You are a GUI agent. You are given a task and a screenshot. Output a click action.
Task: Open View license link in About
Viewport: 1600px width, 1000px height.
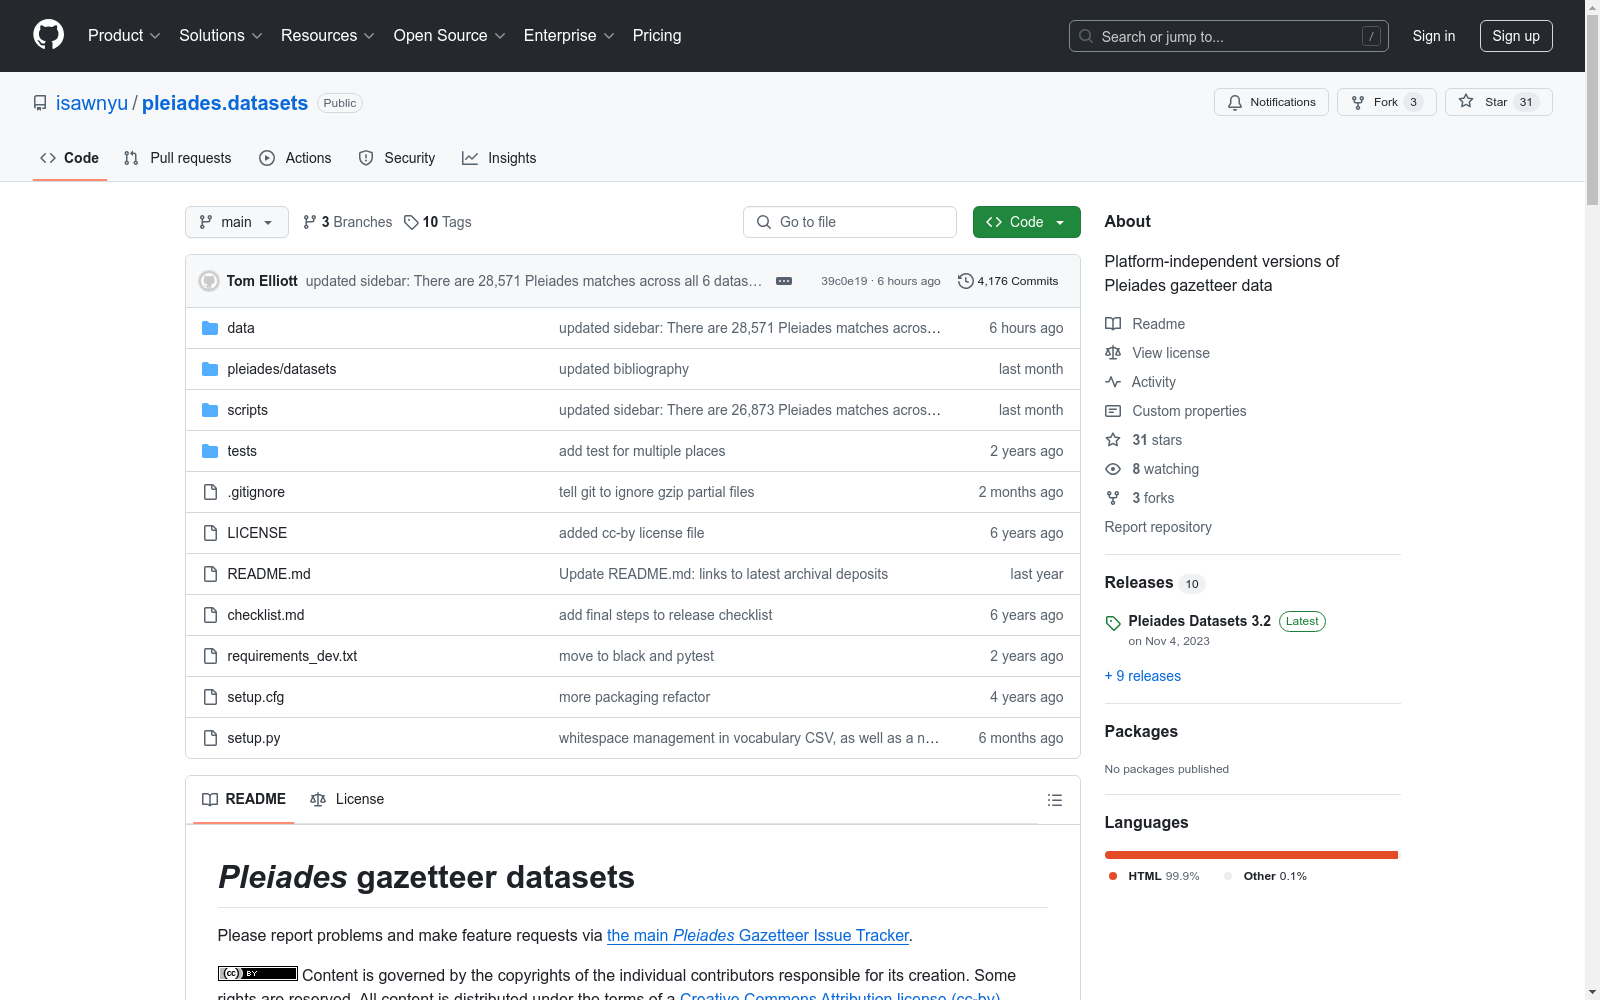(x=1157, y=353)
